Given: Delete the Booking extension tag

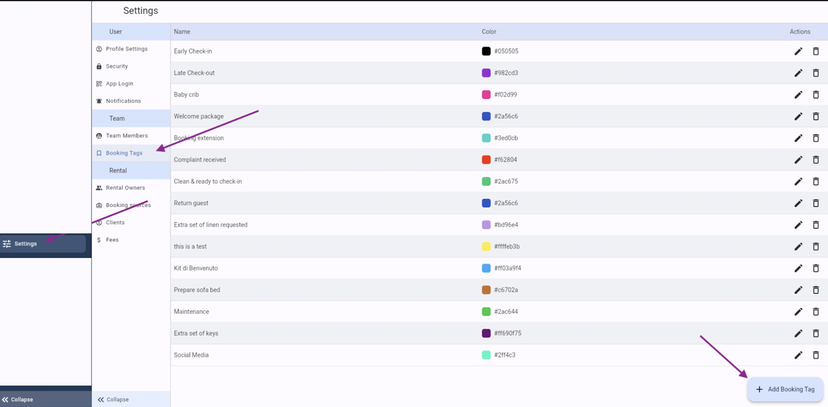Looking at the screenshot, I should tap(815, 138).
